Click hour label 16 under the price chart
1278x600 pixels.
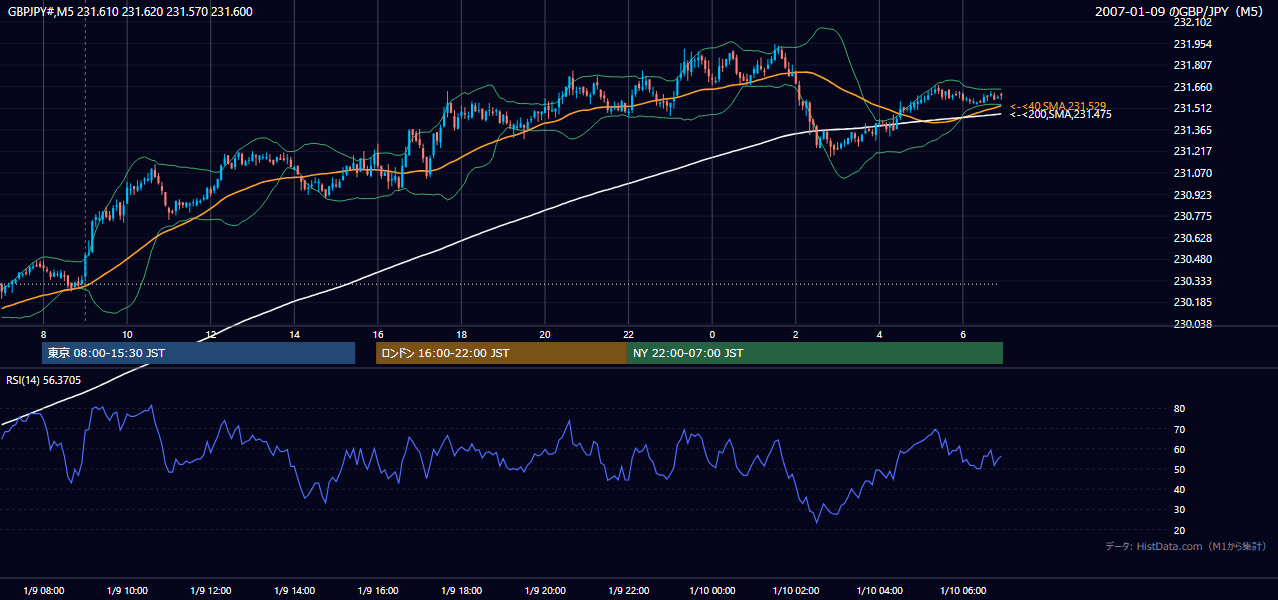378,334
